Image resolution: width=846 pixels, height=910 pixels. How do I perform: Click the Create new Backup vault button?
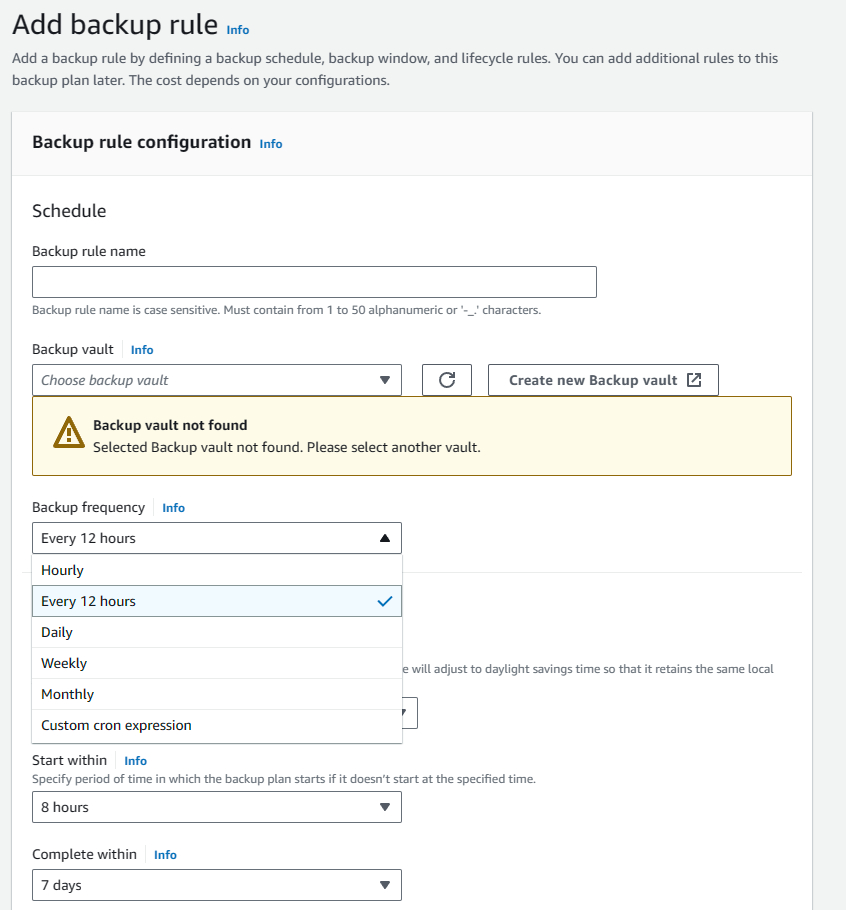click(603, 380)
